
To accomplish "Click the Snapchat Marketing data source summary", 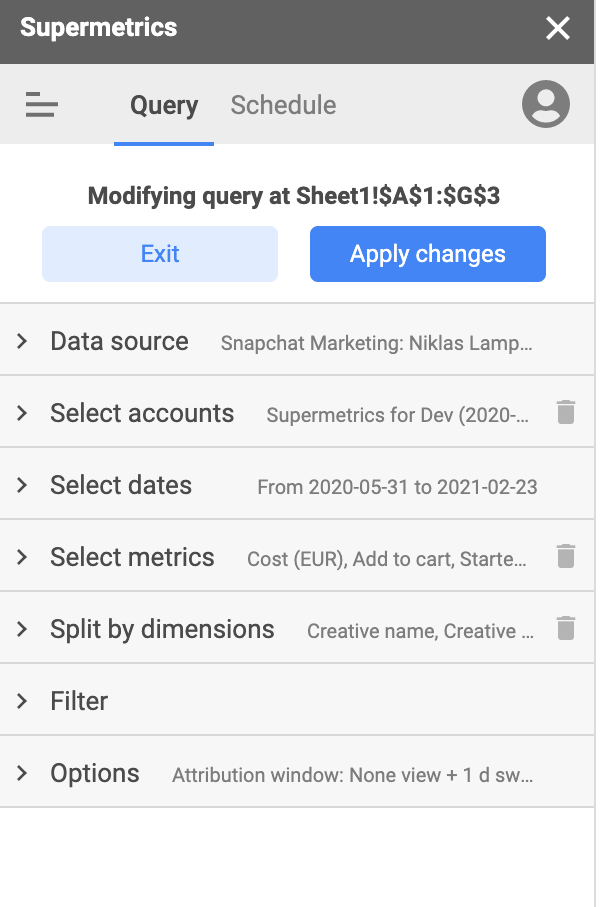I will (376, 343).
